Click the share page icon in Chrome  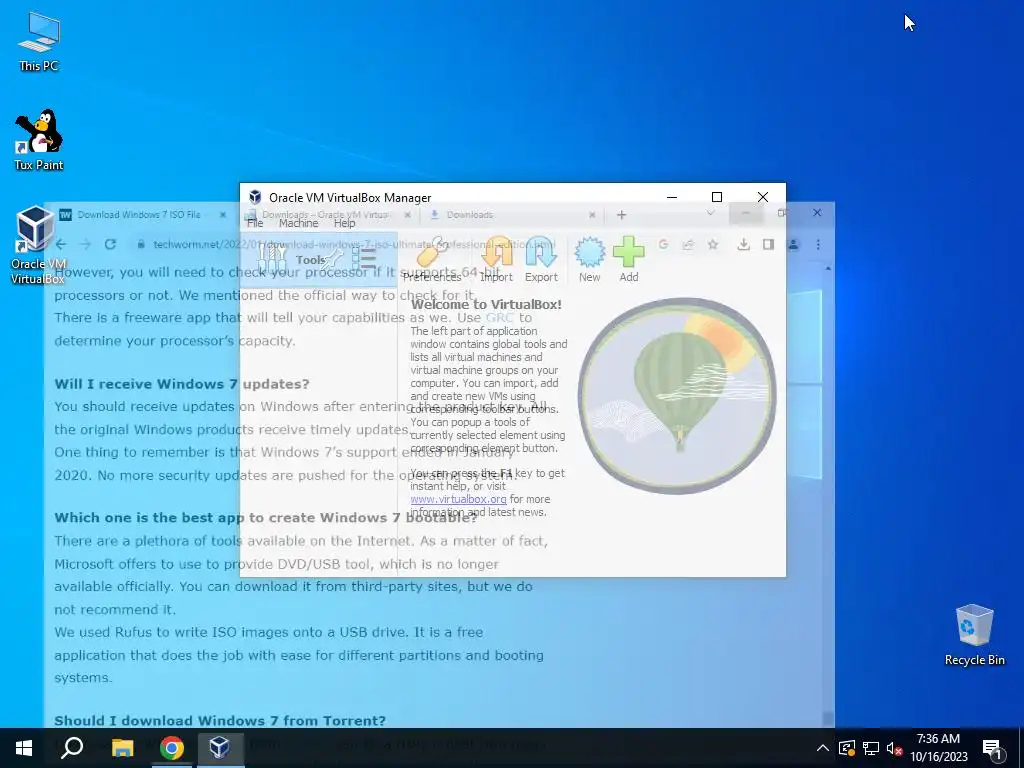point(688,244)
